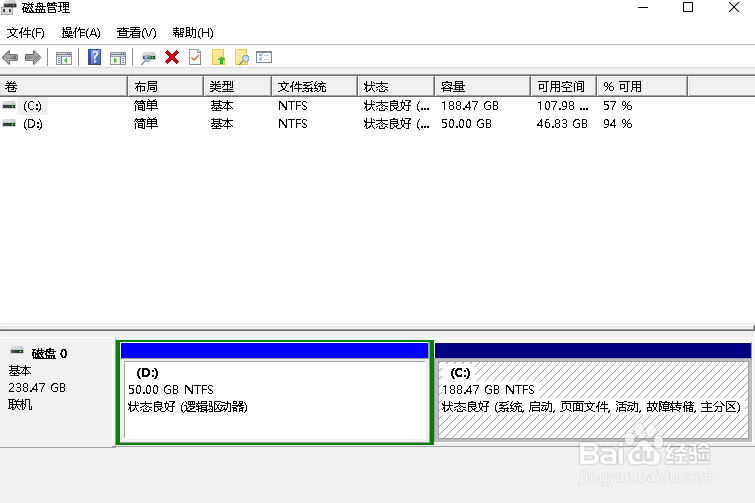The image size is (755, 503).
Task: Sort by the 文件系统 column header
Action: (x=314, y=87)
